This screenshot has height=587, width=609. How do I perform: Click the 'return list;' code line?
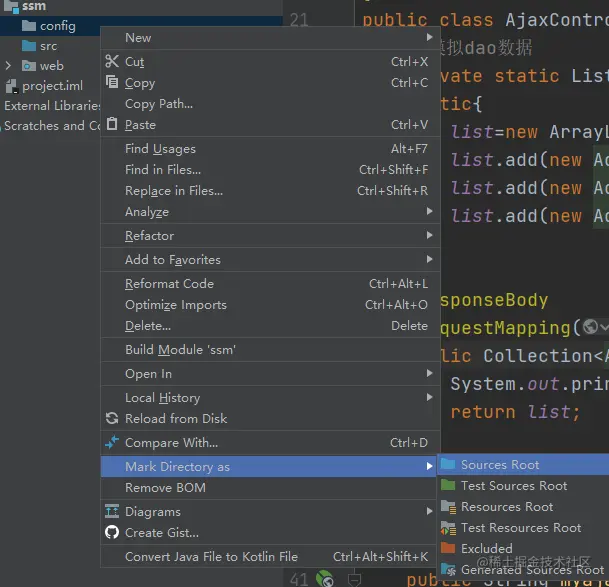tap(515, 411)
